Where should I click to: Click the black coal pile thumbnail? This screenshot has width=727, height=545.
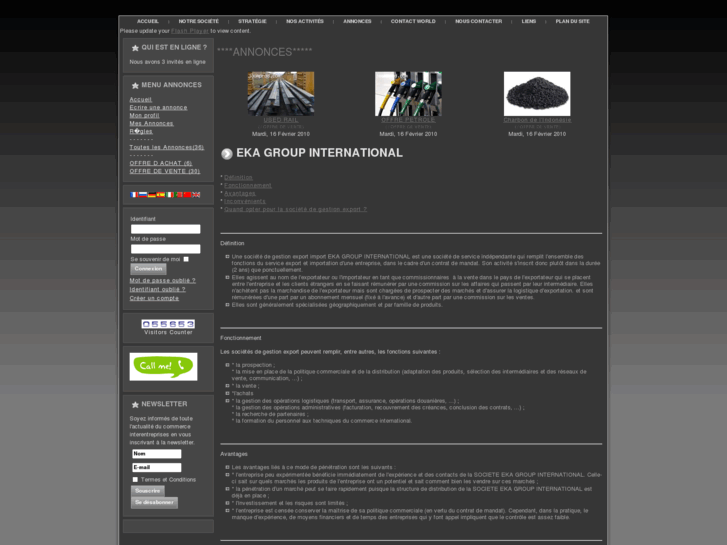(x=537, y=94)
